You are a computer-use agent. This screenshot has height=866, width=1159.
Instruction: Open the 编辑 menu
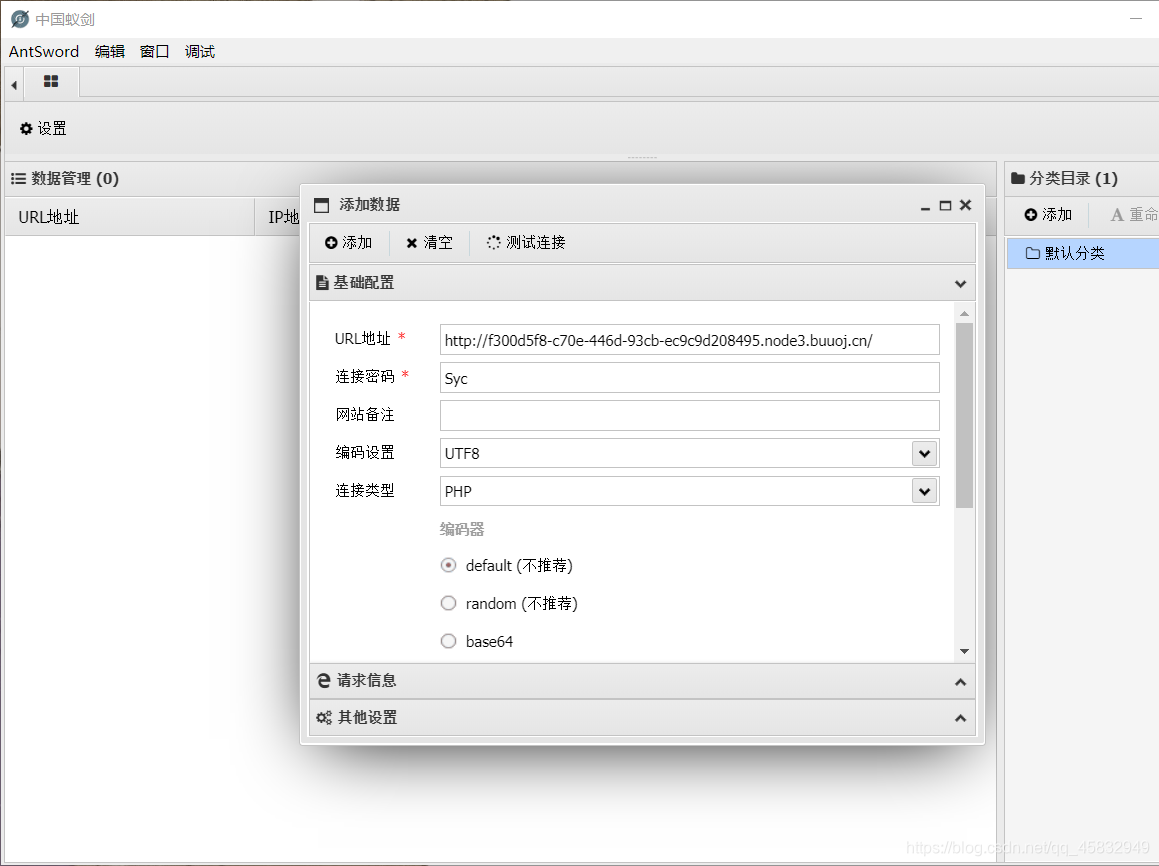pyautogui.click(x=109, y=52)
